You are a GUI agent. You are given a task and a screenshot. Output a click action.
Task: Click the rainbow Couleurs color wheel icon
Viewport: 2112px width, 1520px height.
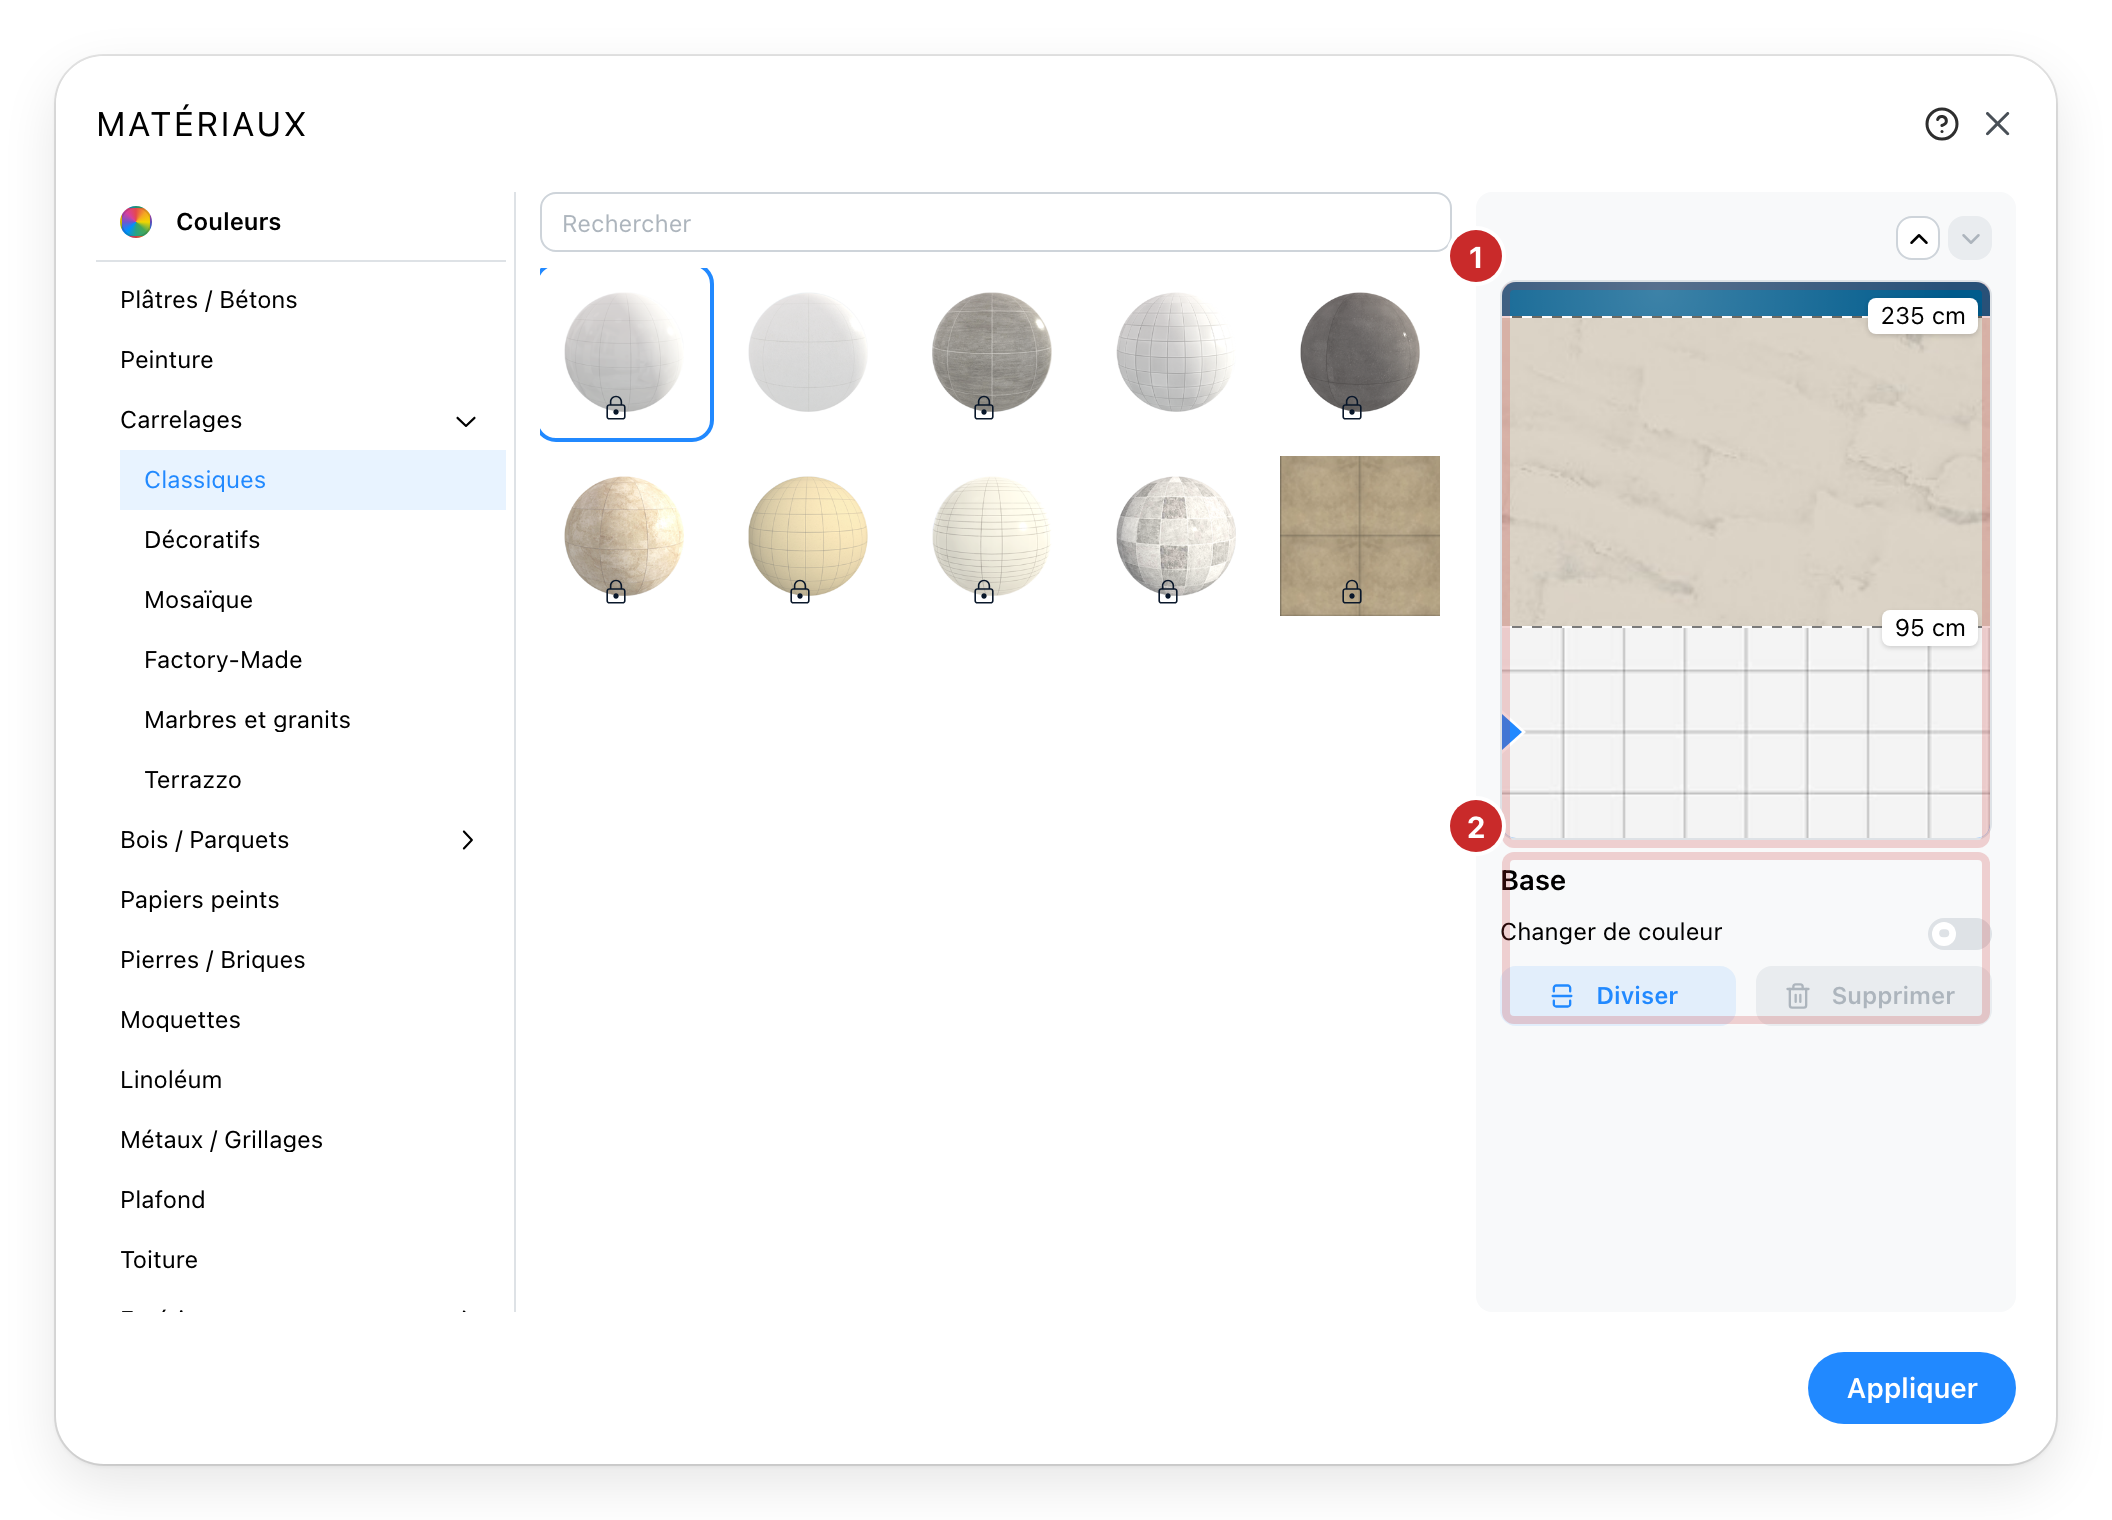click(x=136, y=222)
